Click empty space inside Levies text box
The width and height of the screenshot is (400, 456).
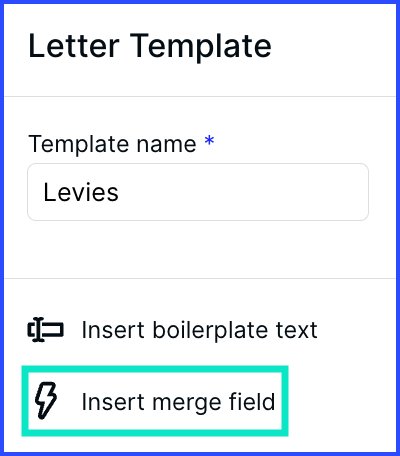243,192
